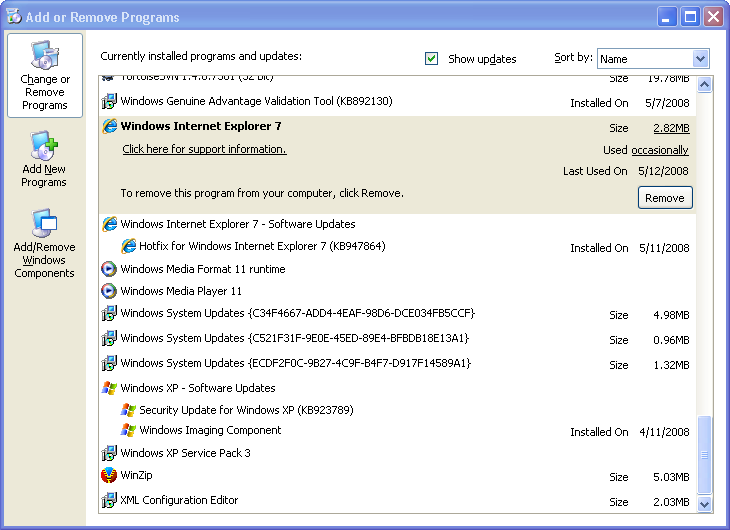This screenshot has height=530, width=730.
Task: Select Windows Genuine Advantage Validation Tool (KB892130) row
Action: pos(397,101)
